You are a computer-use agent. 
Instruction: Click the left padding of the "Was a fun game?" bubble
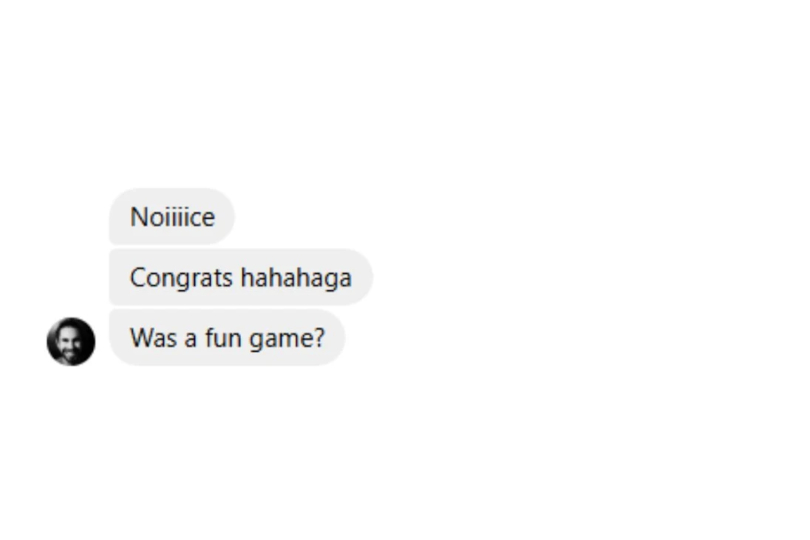(119, 337)
